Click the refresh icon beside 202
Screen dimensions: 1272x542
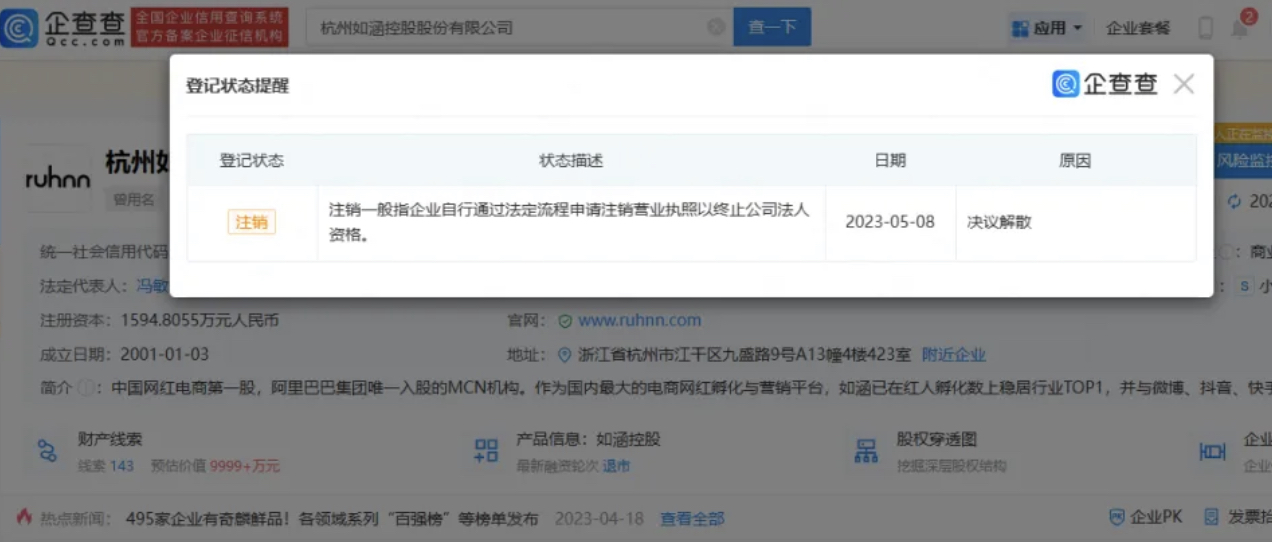coord(1233,201)
